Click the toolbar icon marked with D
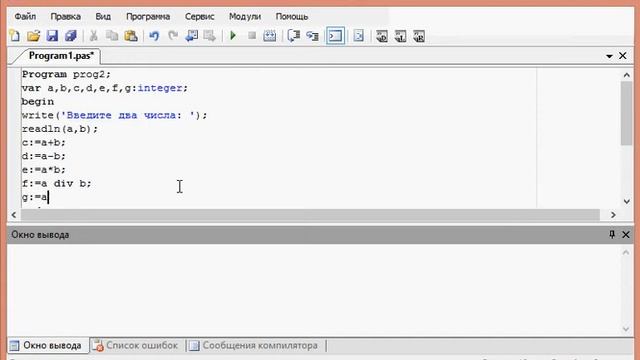The height and width of the screenshot is (360, 640). [382, 36]
